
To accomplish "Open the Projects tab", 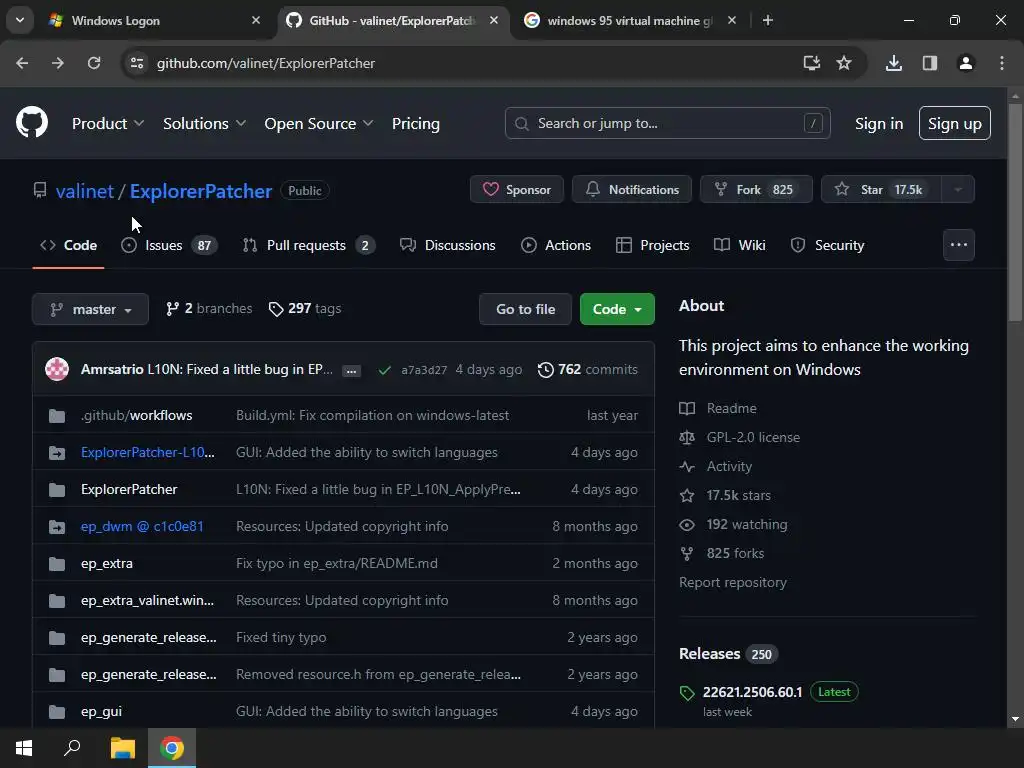I will (653, 246).
